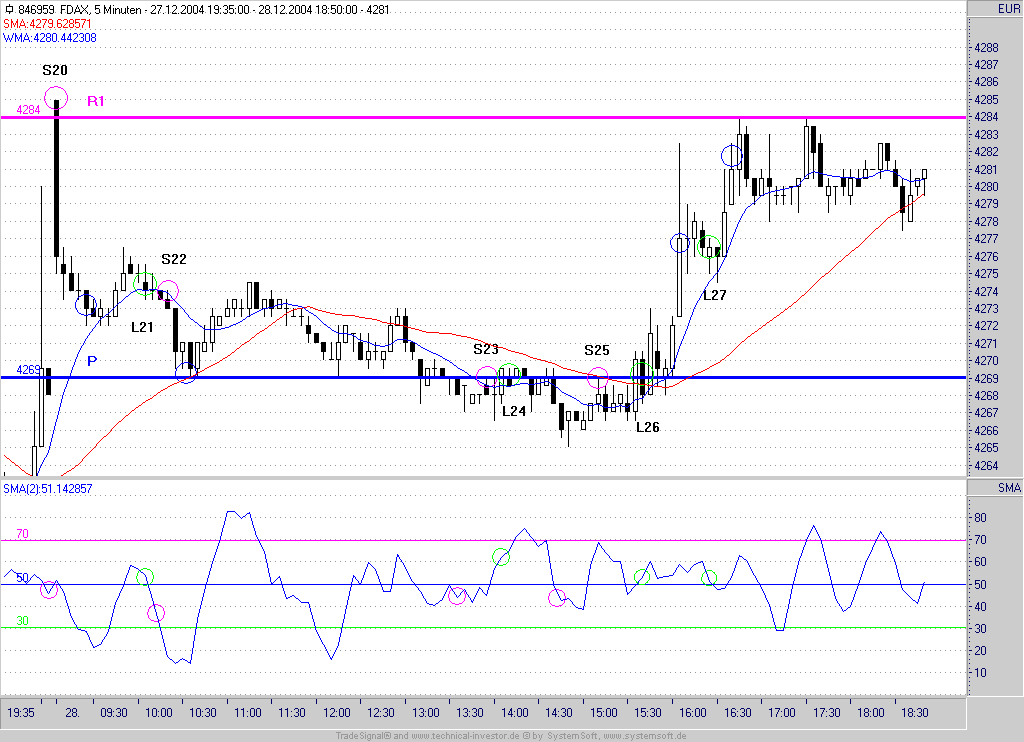The height and width of the screenshot is (742, 1024).
Task: Click the 15:30 time axis label
Action: pos(648,713)
